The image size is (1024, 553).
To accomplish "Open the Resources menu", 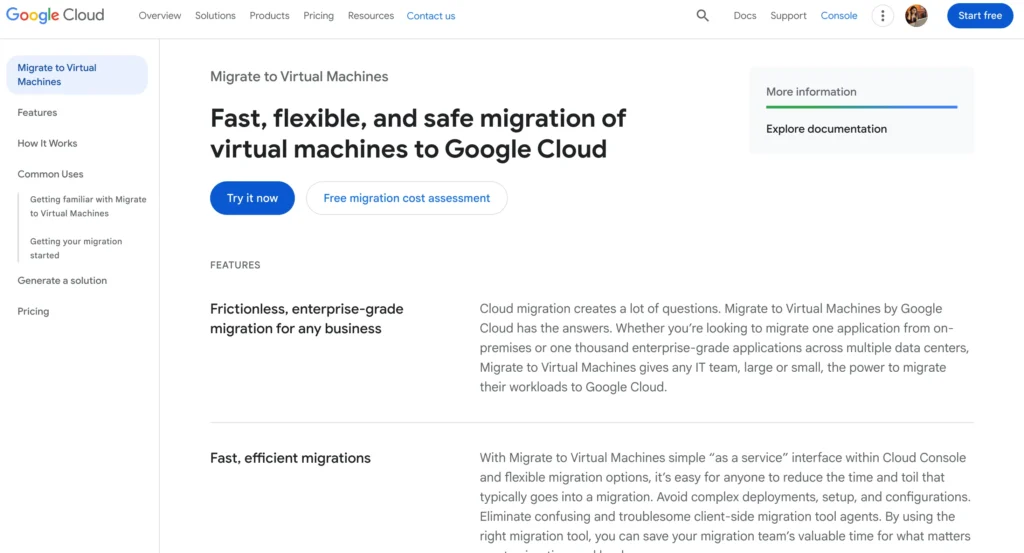I will (370, 16).
